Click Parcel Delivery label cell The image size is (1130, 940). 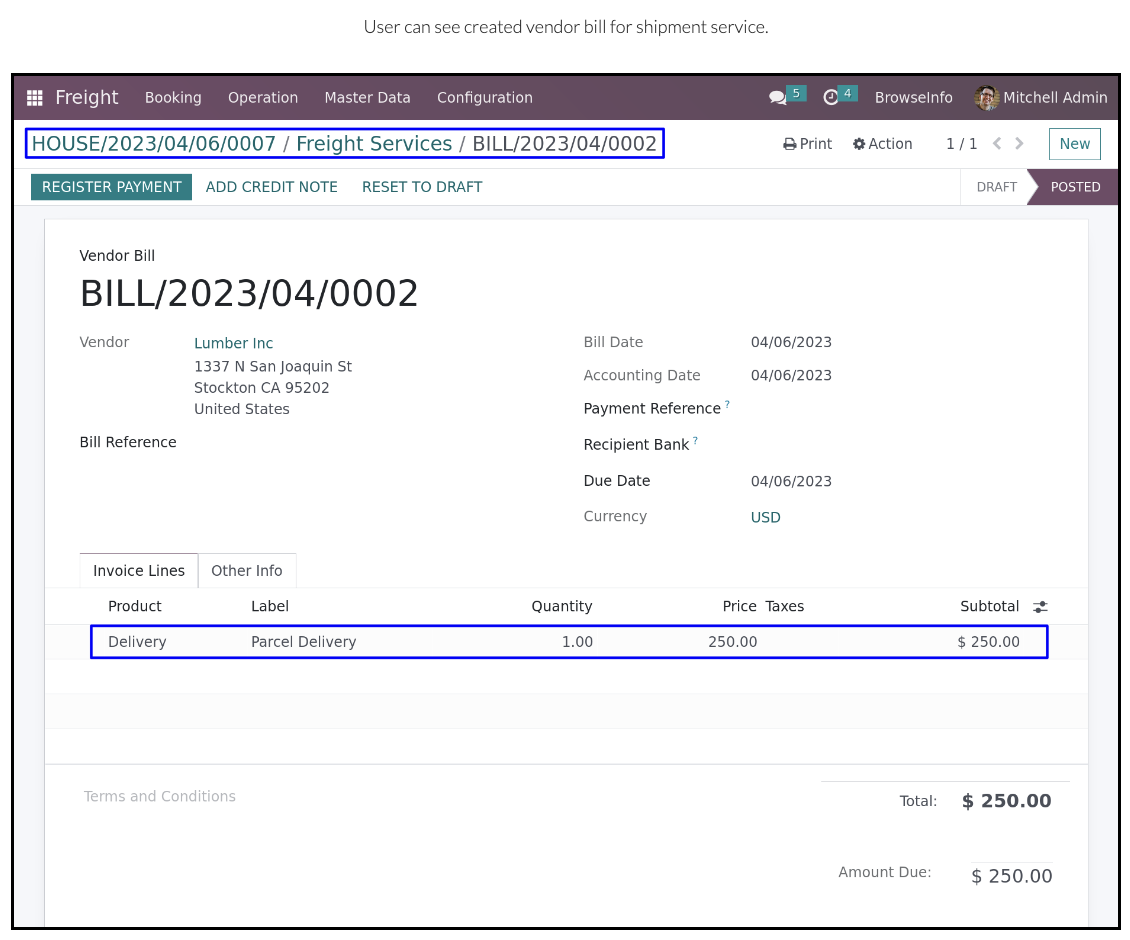point(303,642)
